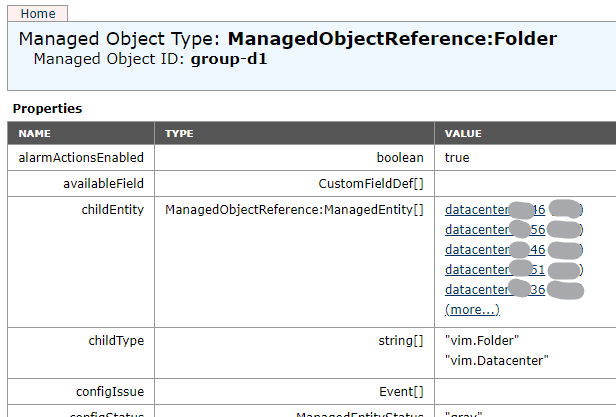This screenshot has height=417, width=616.
Task: Select the childEntity property name
Action: (112, 210)
